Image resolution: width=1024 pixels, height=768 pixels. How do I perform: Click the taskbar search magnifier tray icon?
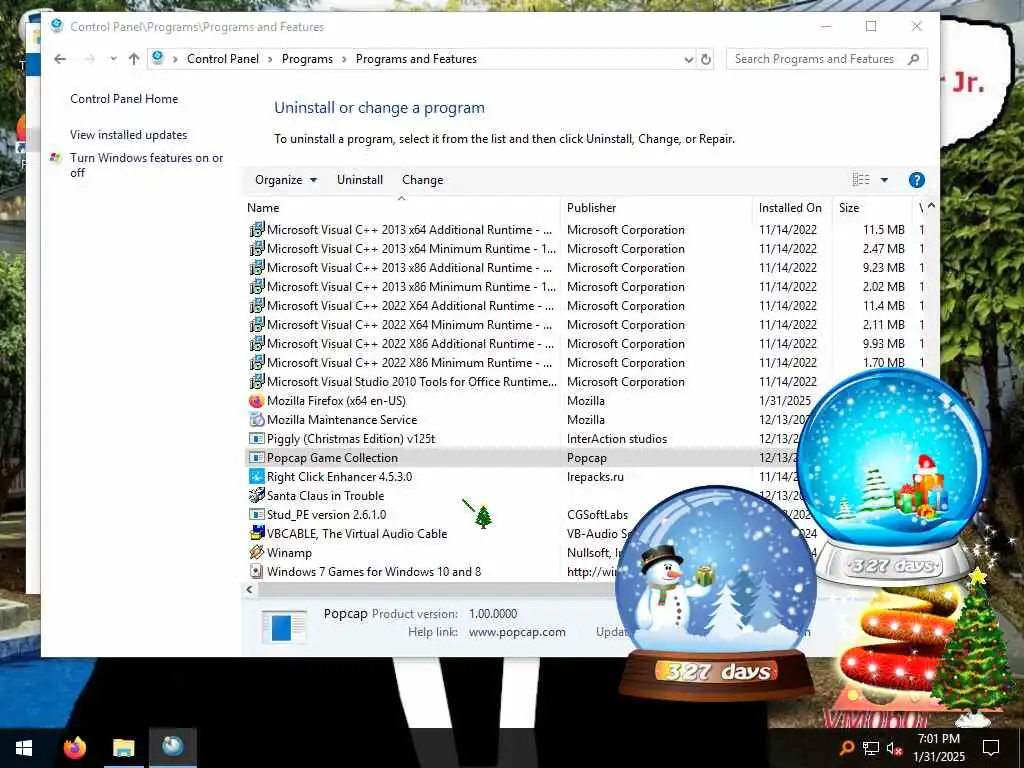tap(847, 748)
